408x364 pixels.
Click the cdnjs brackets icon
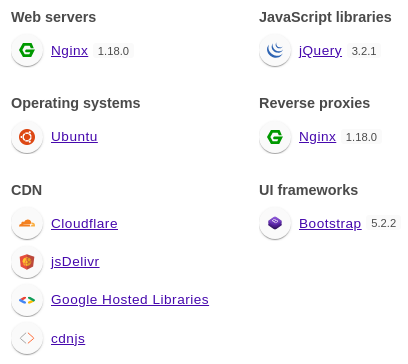[27, 338]
